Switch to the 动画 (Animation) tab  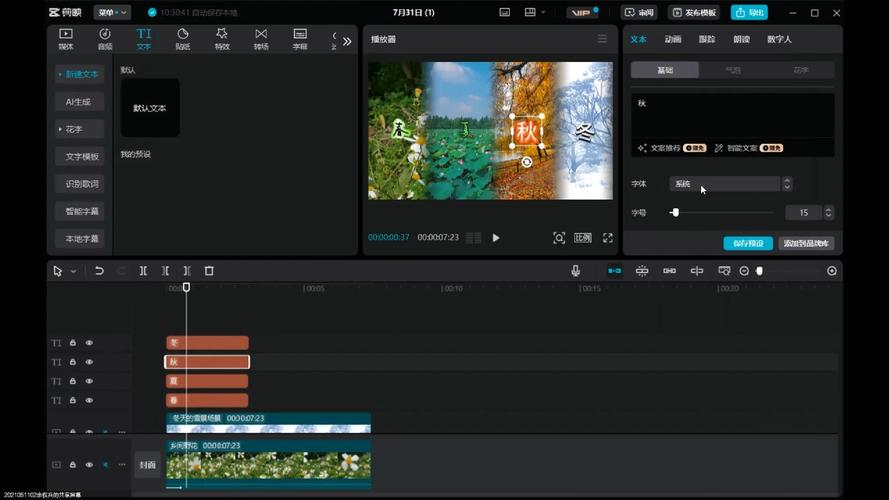coord(673,39)
